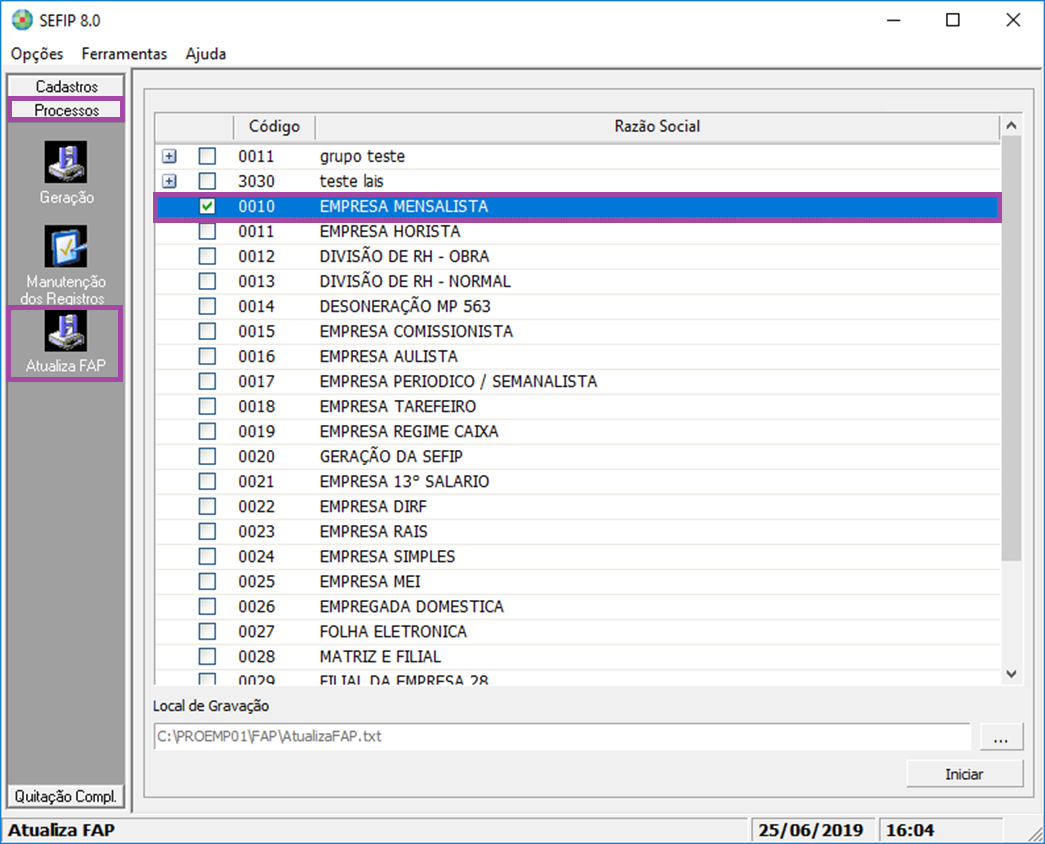This screenshot has height=844, width=1045.
Task: Click the list scrollbar up arrow
Action: pyautogui.click(x=1011, y=125)
